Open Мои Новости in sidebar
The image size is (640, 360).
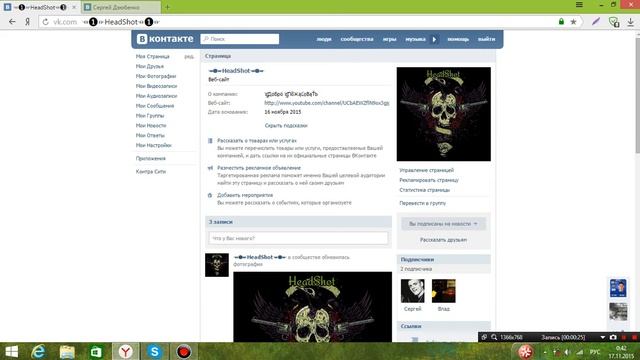pos(151,125)
